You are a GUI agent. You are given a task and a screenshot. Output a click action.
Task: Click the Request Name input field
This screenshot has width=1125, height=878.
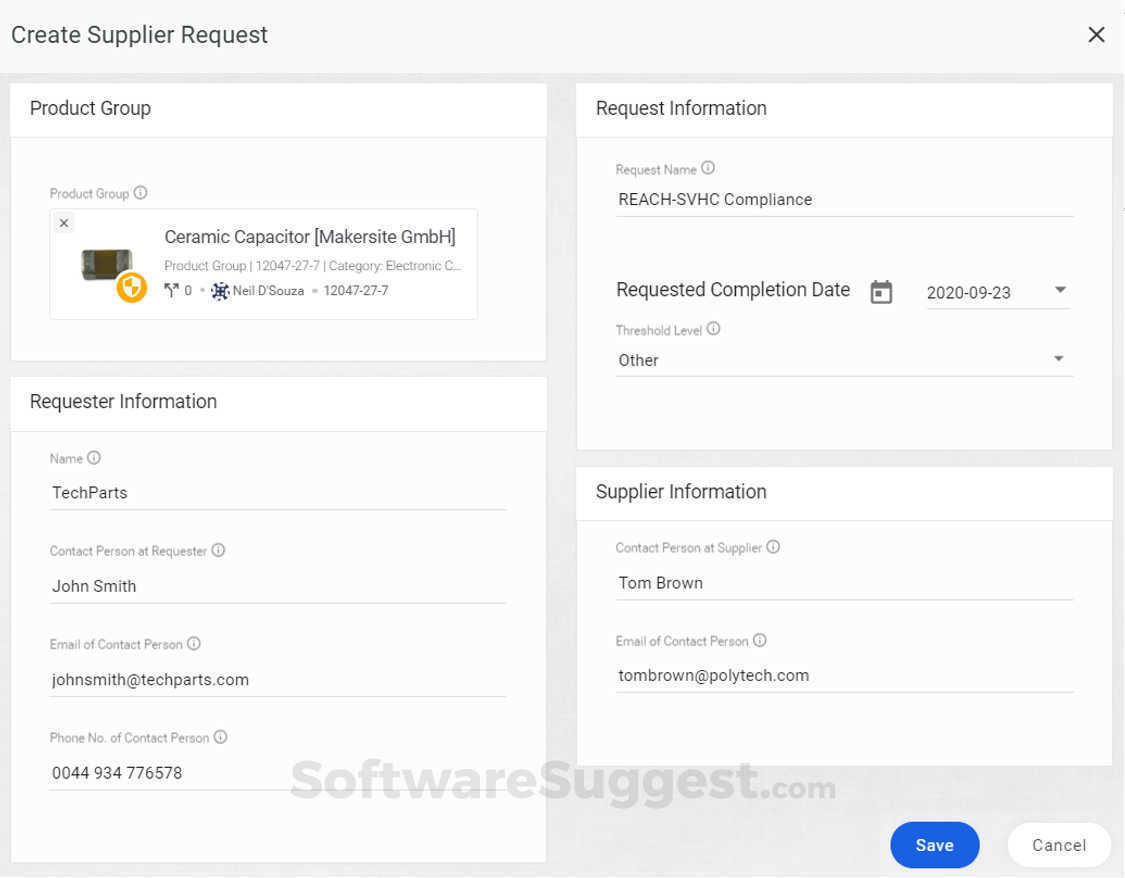click(x=844, y=199)
